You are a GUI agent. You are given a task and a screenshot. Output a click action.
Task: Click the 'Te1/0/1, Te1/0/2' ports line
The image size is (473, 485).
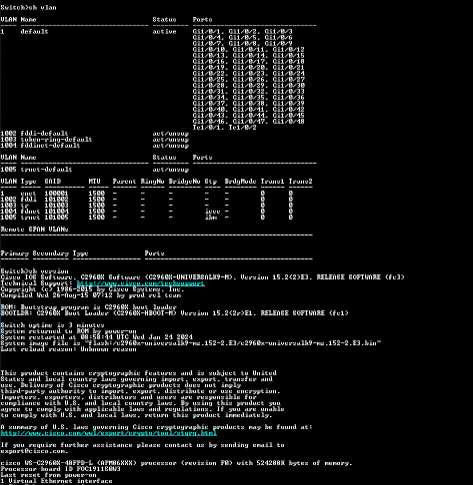click(x=224, y=127)
